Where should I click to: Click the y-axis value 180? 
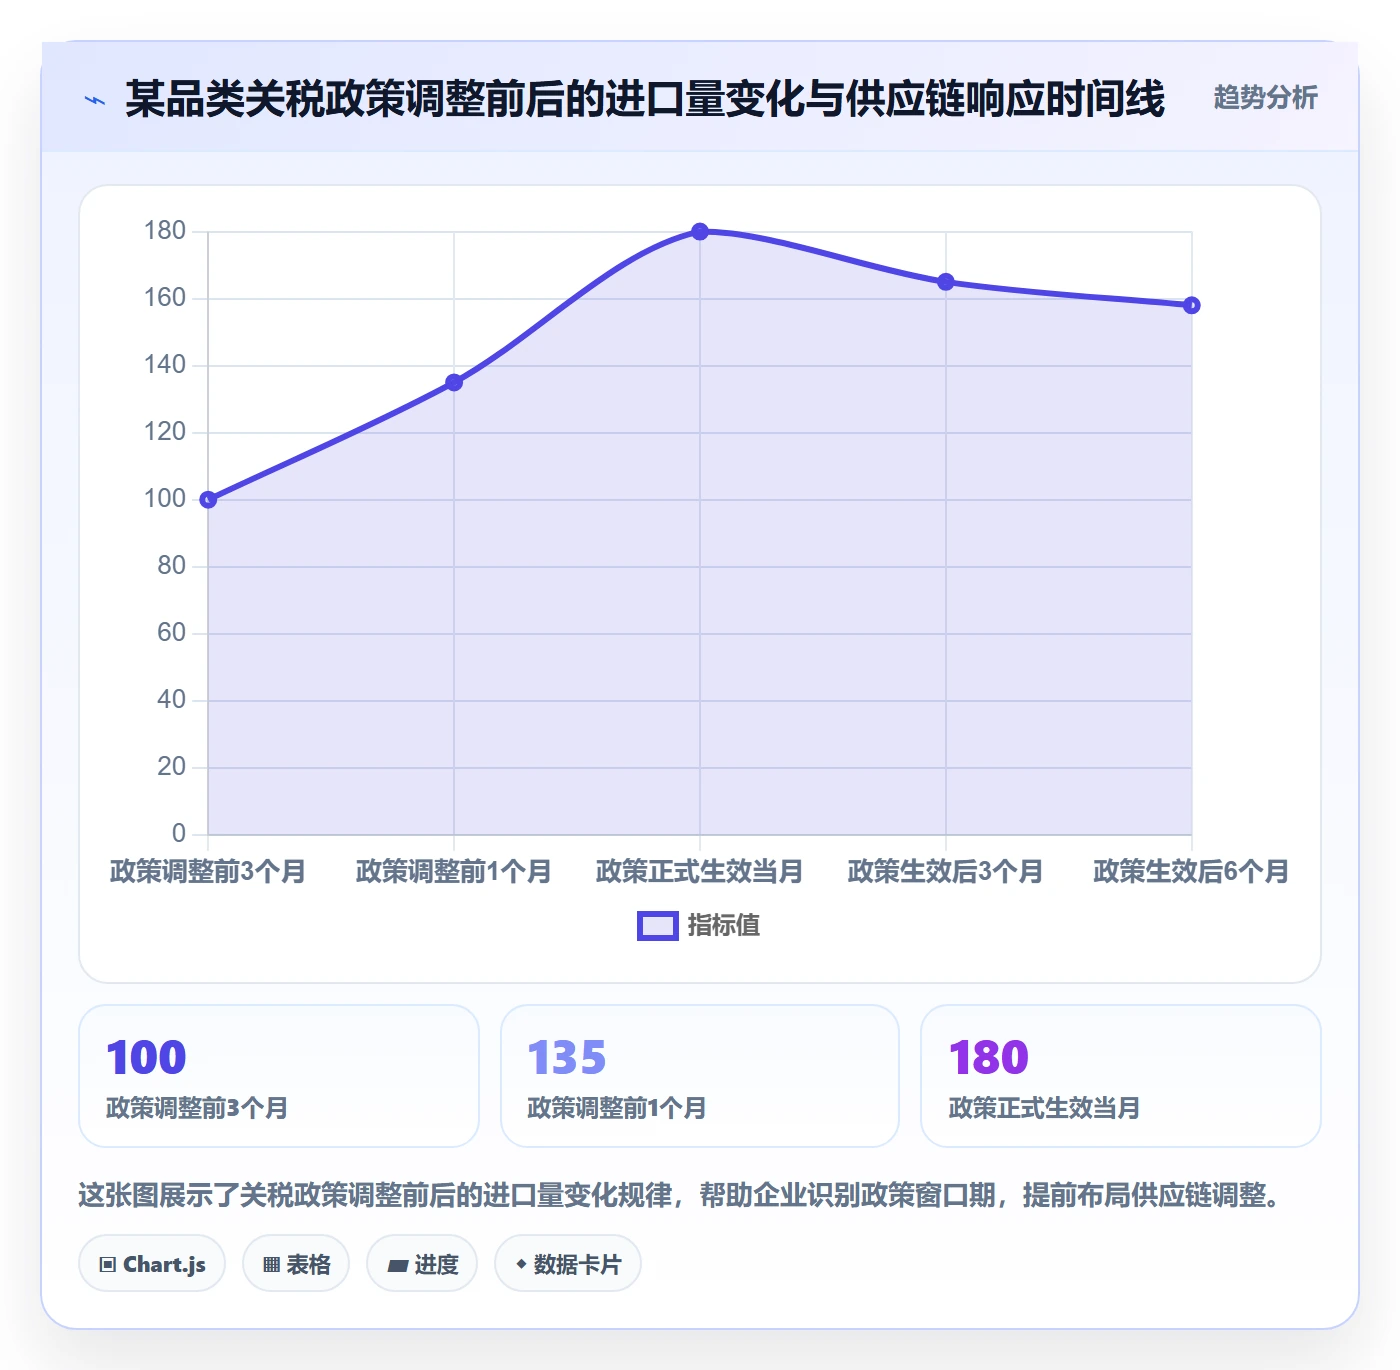[x=165, y=231]
